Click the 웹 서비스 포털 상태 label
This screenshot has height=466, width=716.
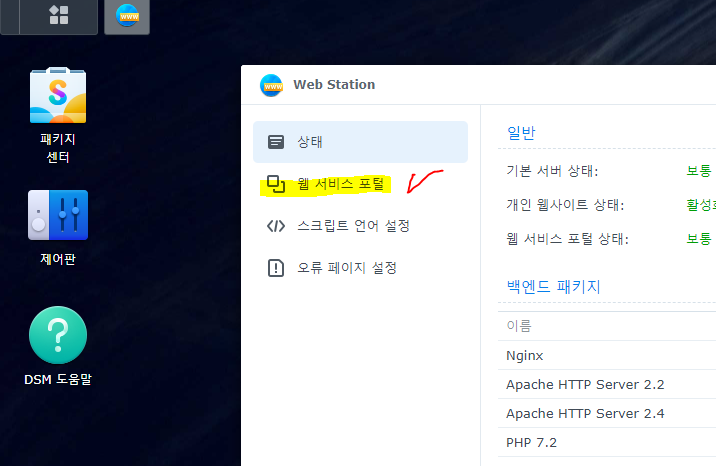[568, 239]
